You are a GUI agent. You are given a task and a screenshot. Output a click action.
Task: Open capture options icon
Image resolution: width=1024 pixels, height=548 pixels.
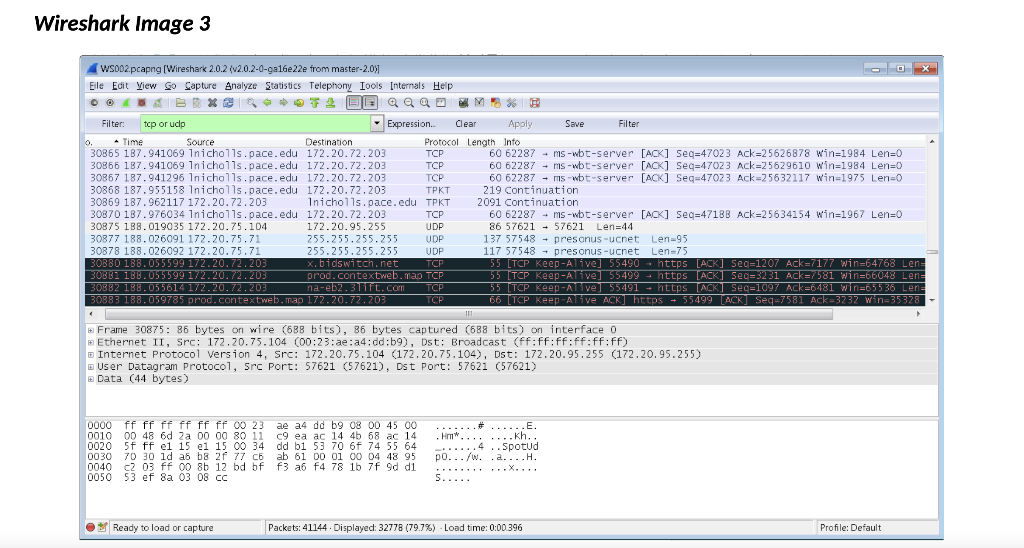[x=110, y=103]
